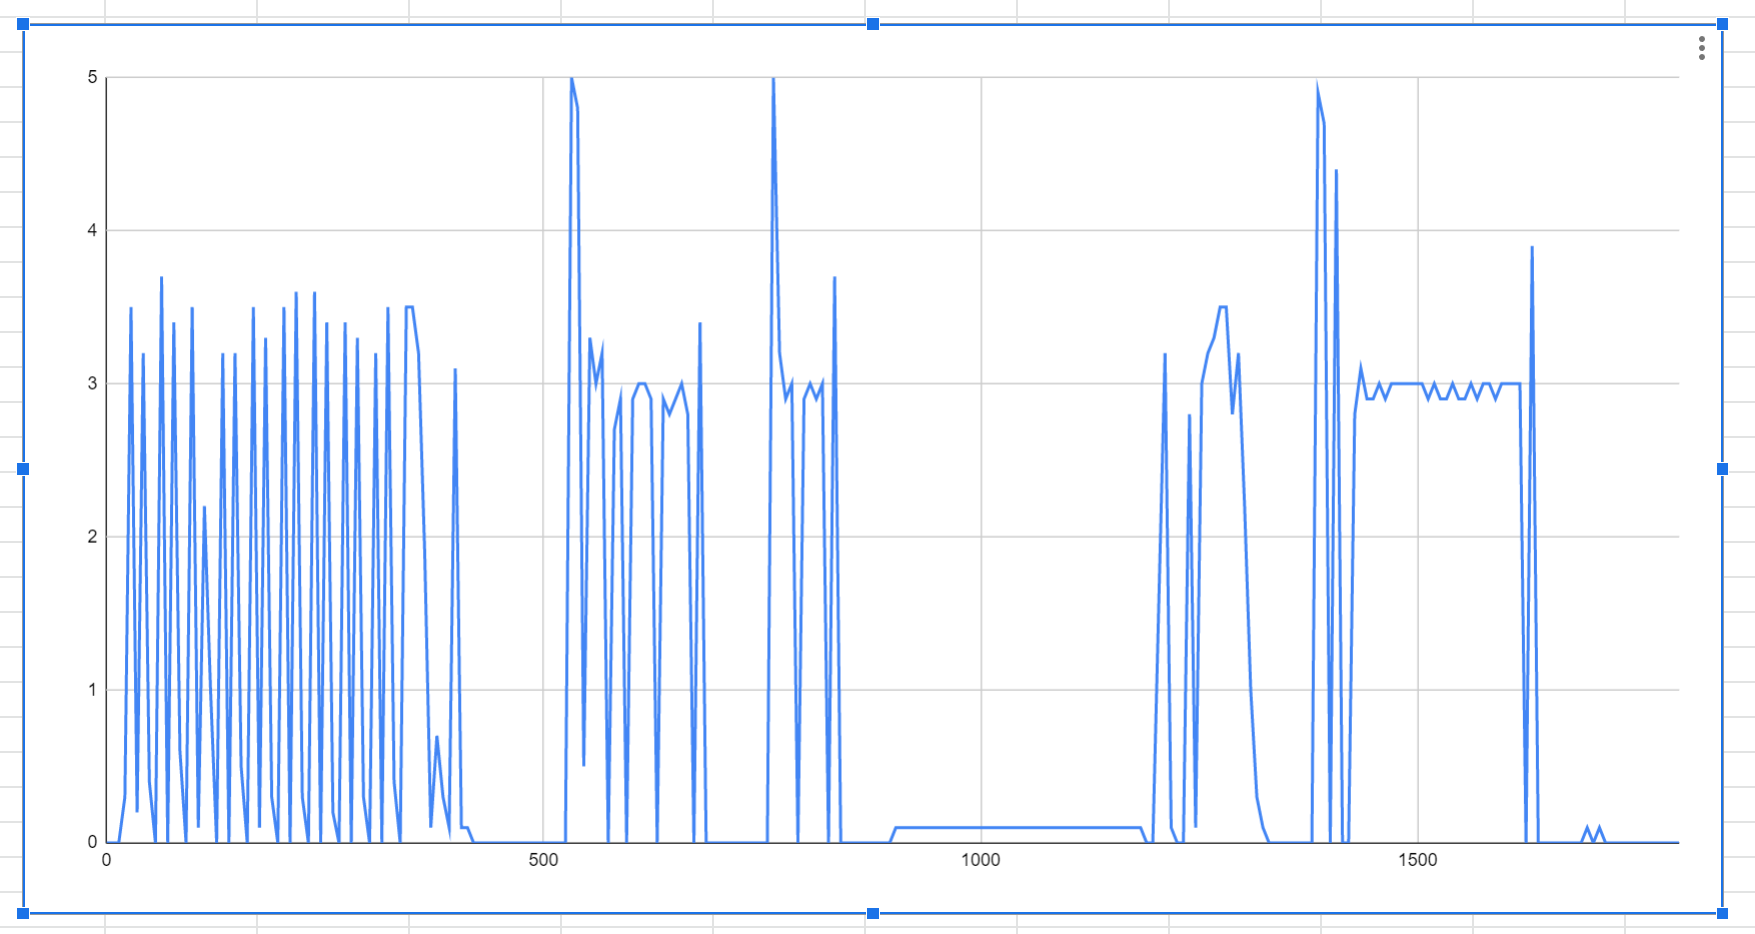Viewport: 1755px width, 934px height.
Task: Click the bottom-center chart resize handle
Action: pos(873,913)
